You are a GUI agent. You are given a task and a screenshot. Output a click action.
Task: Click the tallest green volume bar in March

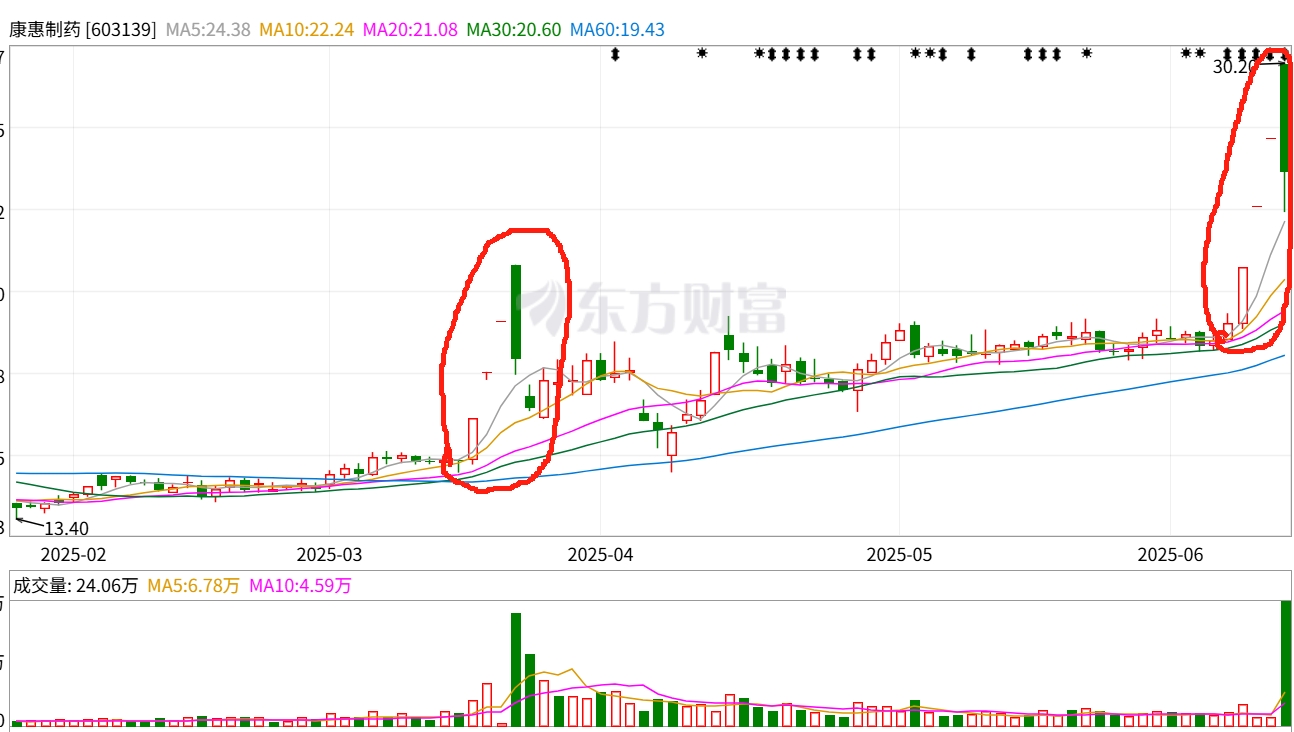point(516,670)
